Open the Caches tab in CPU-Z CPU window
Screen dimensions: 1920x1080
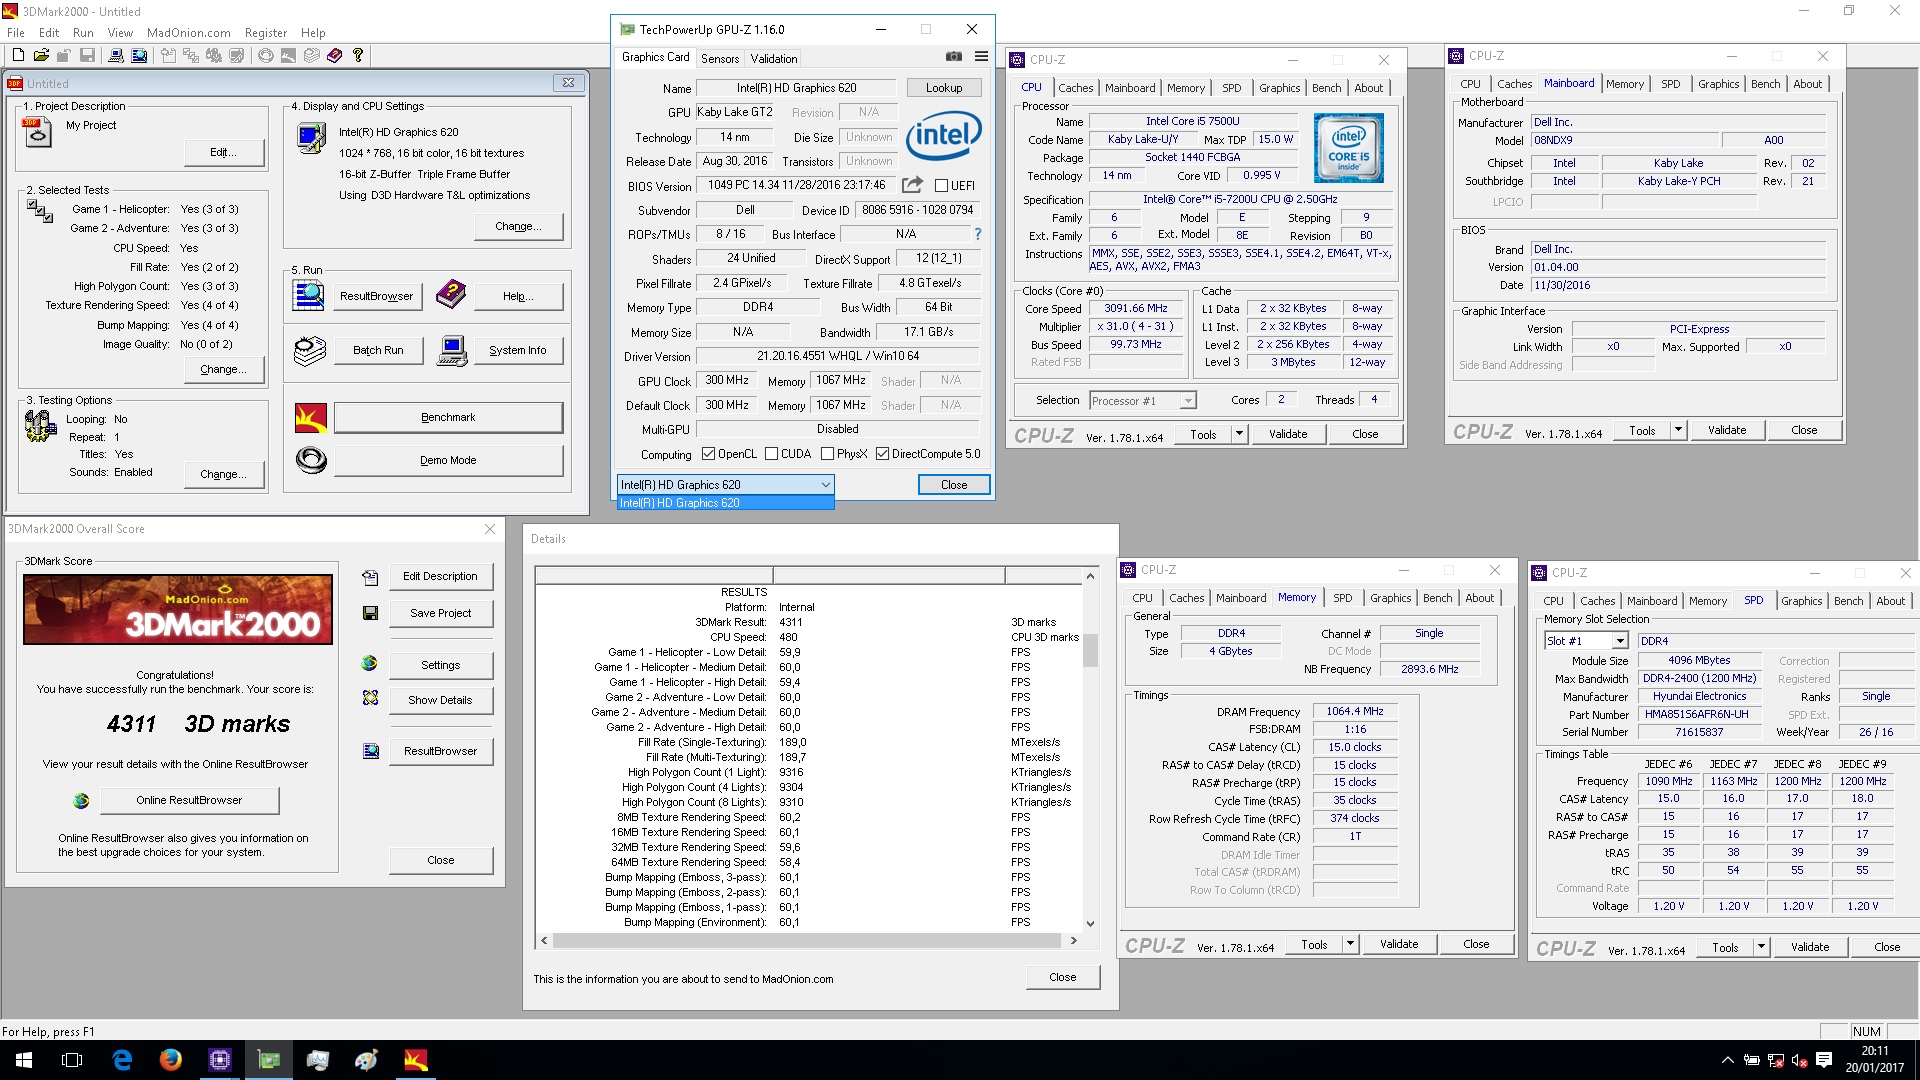pos(1075,88)
